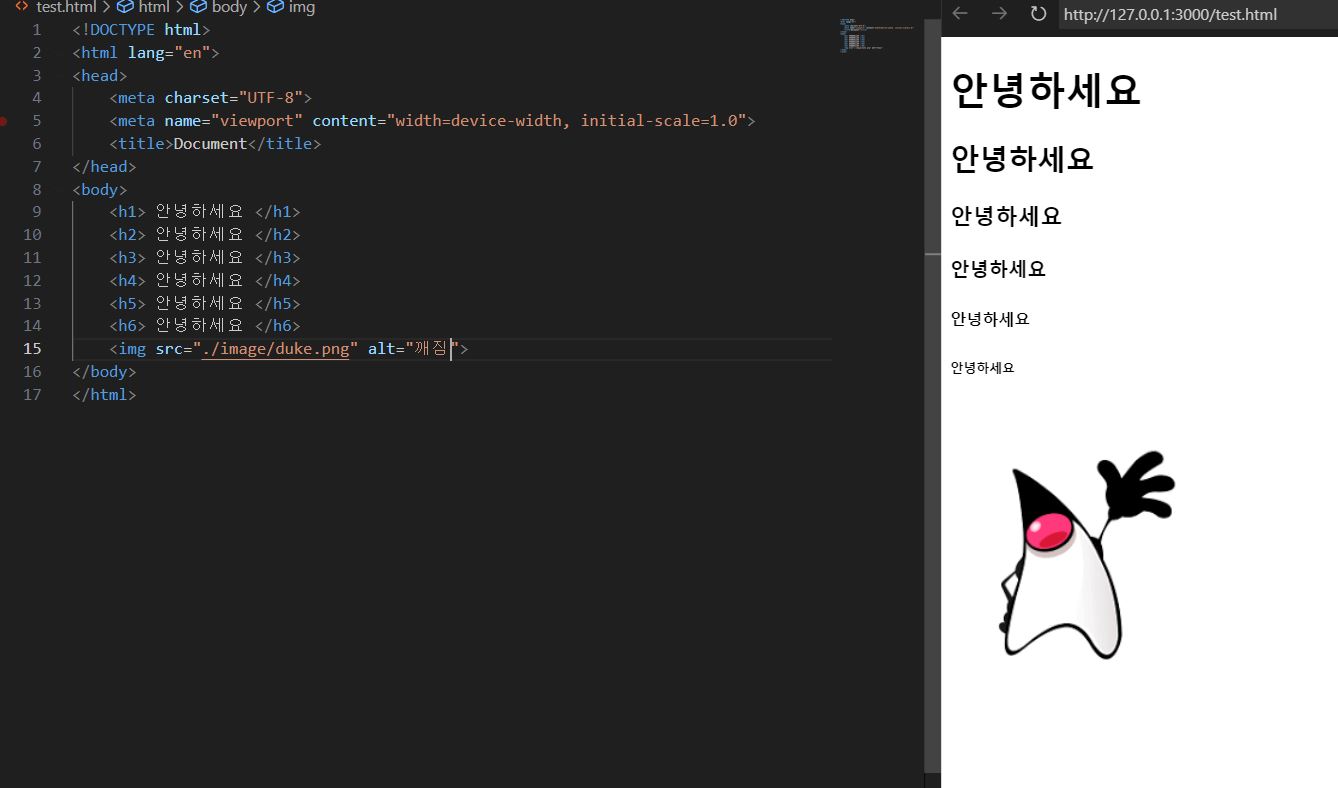Open the ./image/duke.png path link
This screenshot has height=788, width=1338.
275,349
